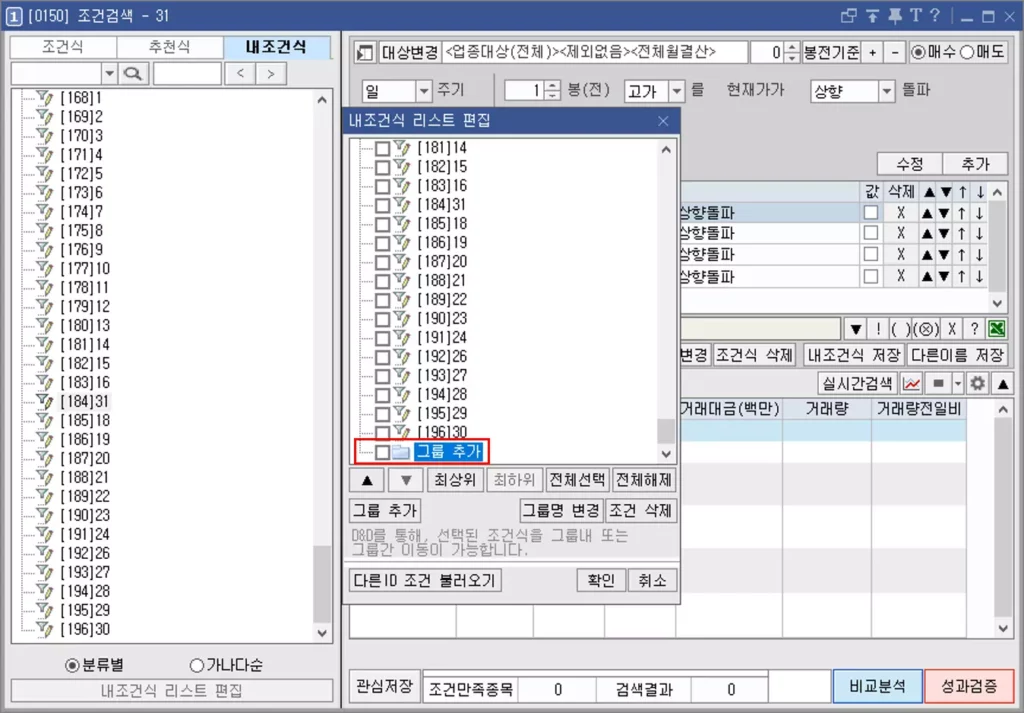1024x713 pixels.
Task: Click the X button in formula toolbar
Action: point(952,329)
